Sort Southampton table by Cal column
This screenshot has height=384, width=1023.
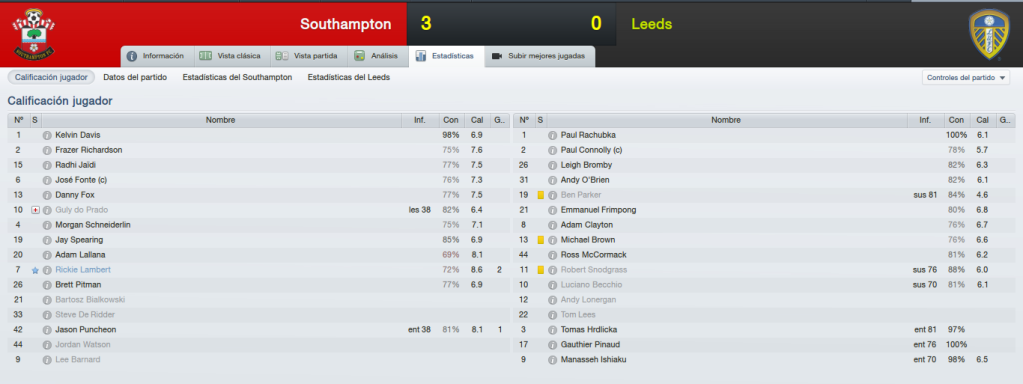pos(477,120)
